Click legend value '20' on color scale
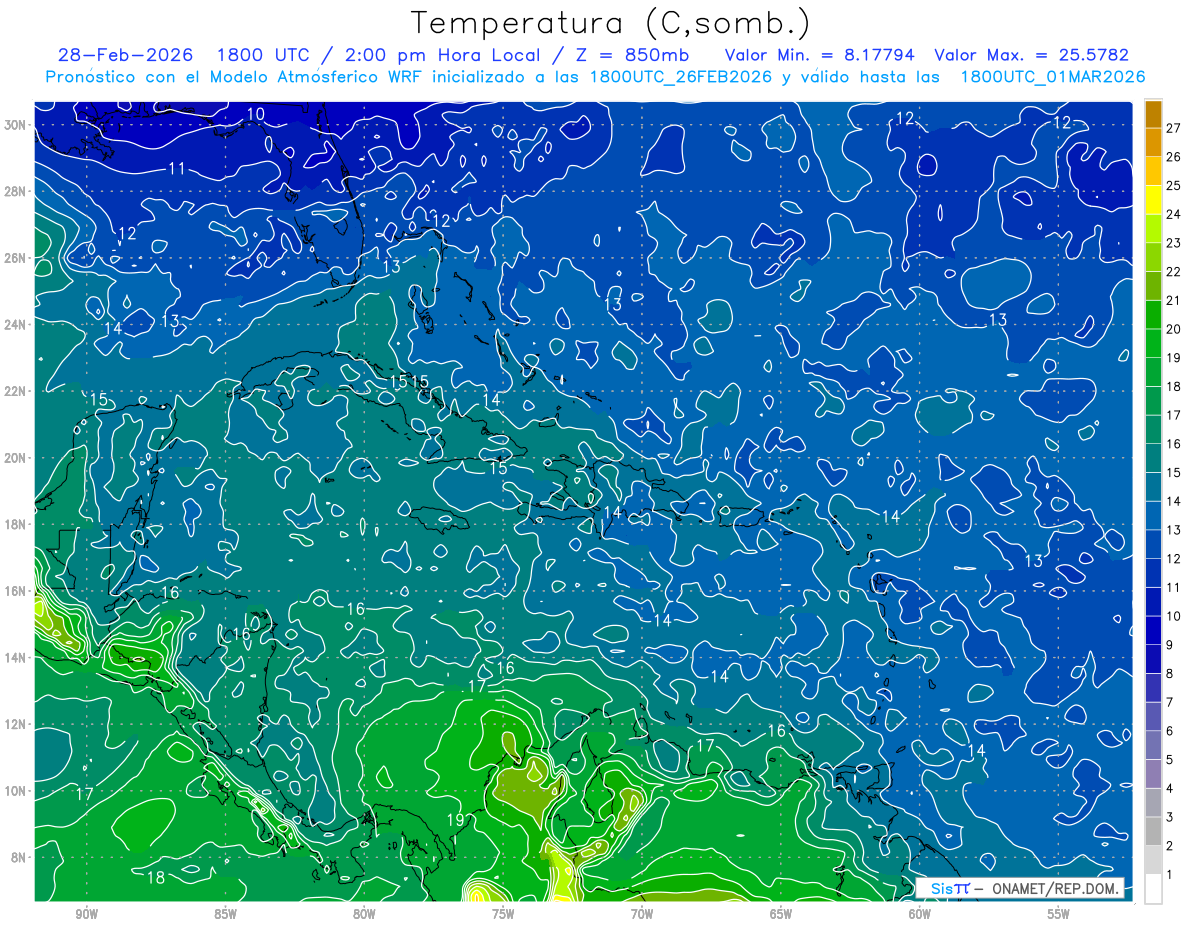The image size is (1200, 927). tap(1173, 329)
